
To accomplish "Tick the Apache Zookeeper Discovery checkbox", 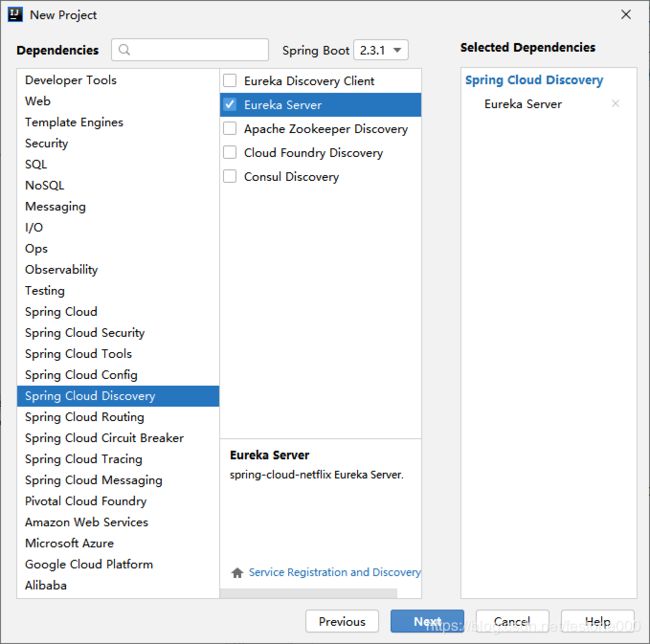I will coord(230,128).
